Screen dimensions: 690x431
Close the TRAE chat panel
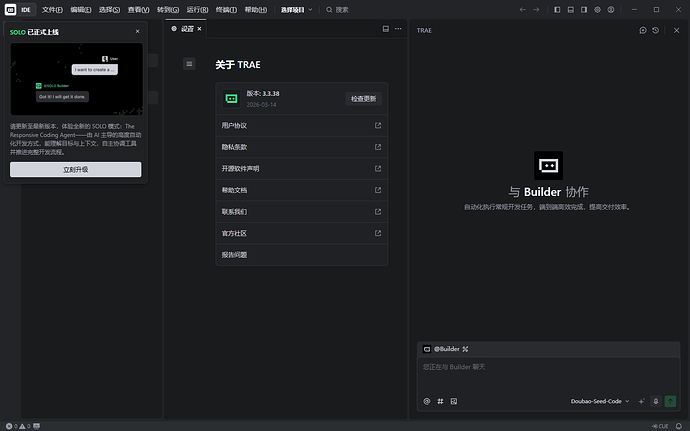[x=676, y=30]
